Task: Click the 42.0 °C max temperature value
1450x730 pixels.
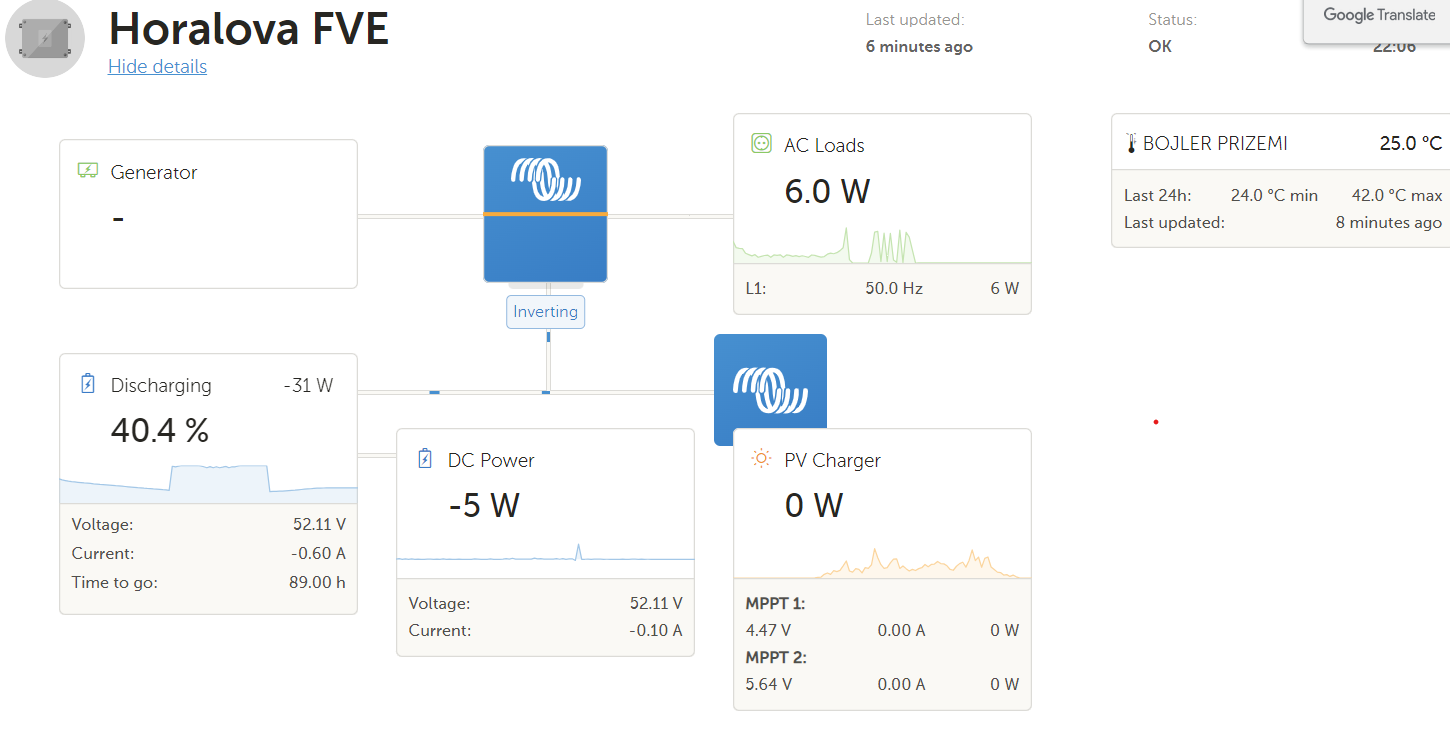Action: click(1397, 195)
